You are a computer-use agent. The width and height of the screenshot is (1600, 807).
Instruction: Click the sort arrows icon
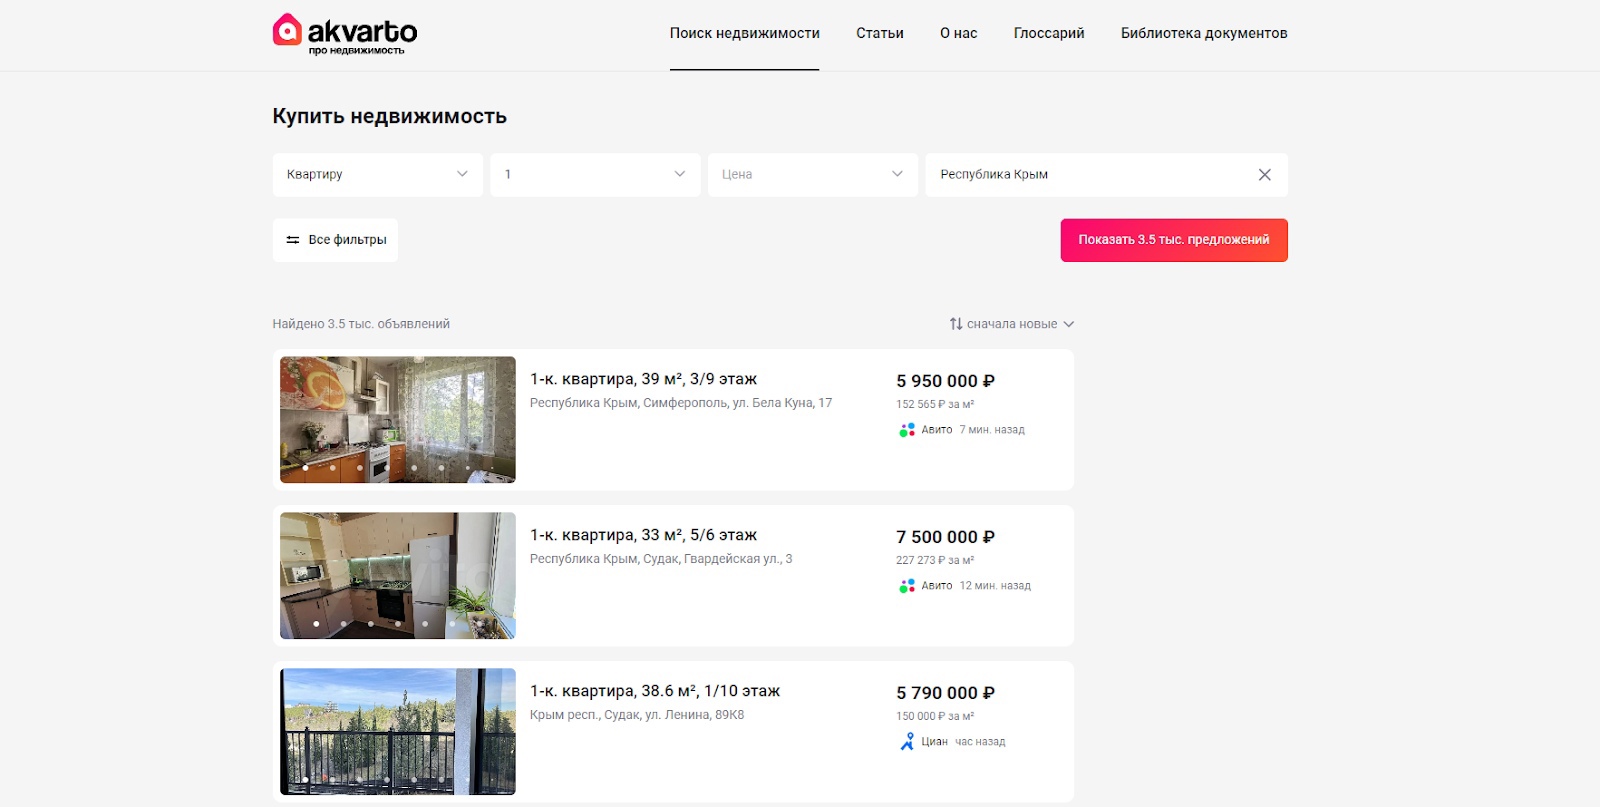point(956,324)
